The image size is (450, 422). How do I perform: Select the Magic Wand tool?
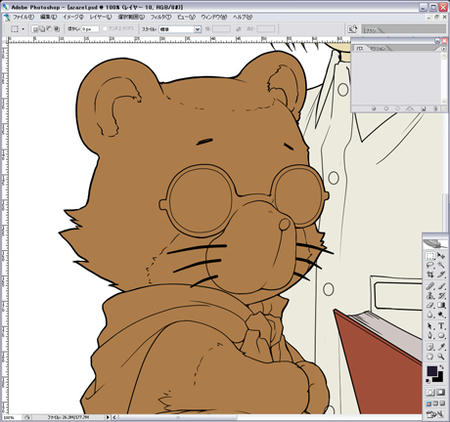point(441,265)
